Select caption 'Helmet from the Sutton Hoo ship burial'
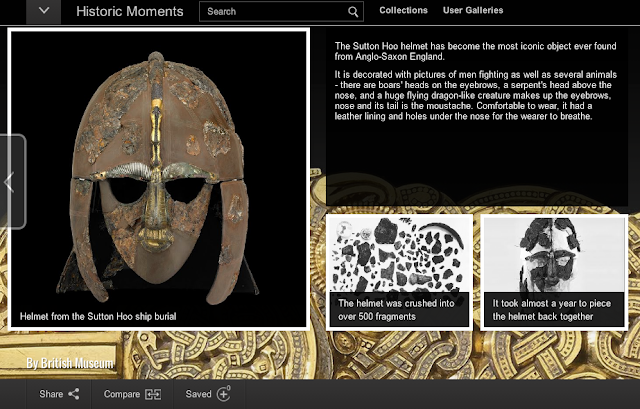640x409 pixels. click(98, 316)
